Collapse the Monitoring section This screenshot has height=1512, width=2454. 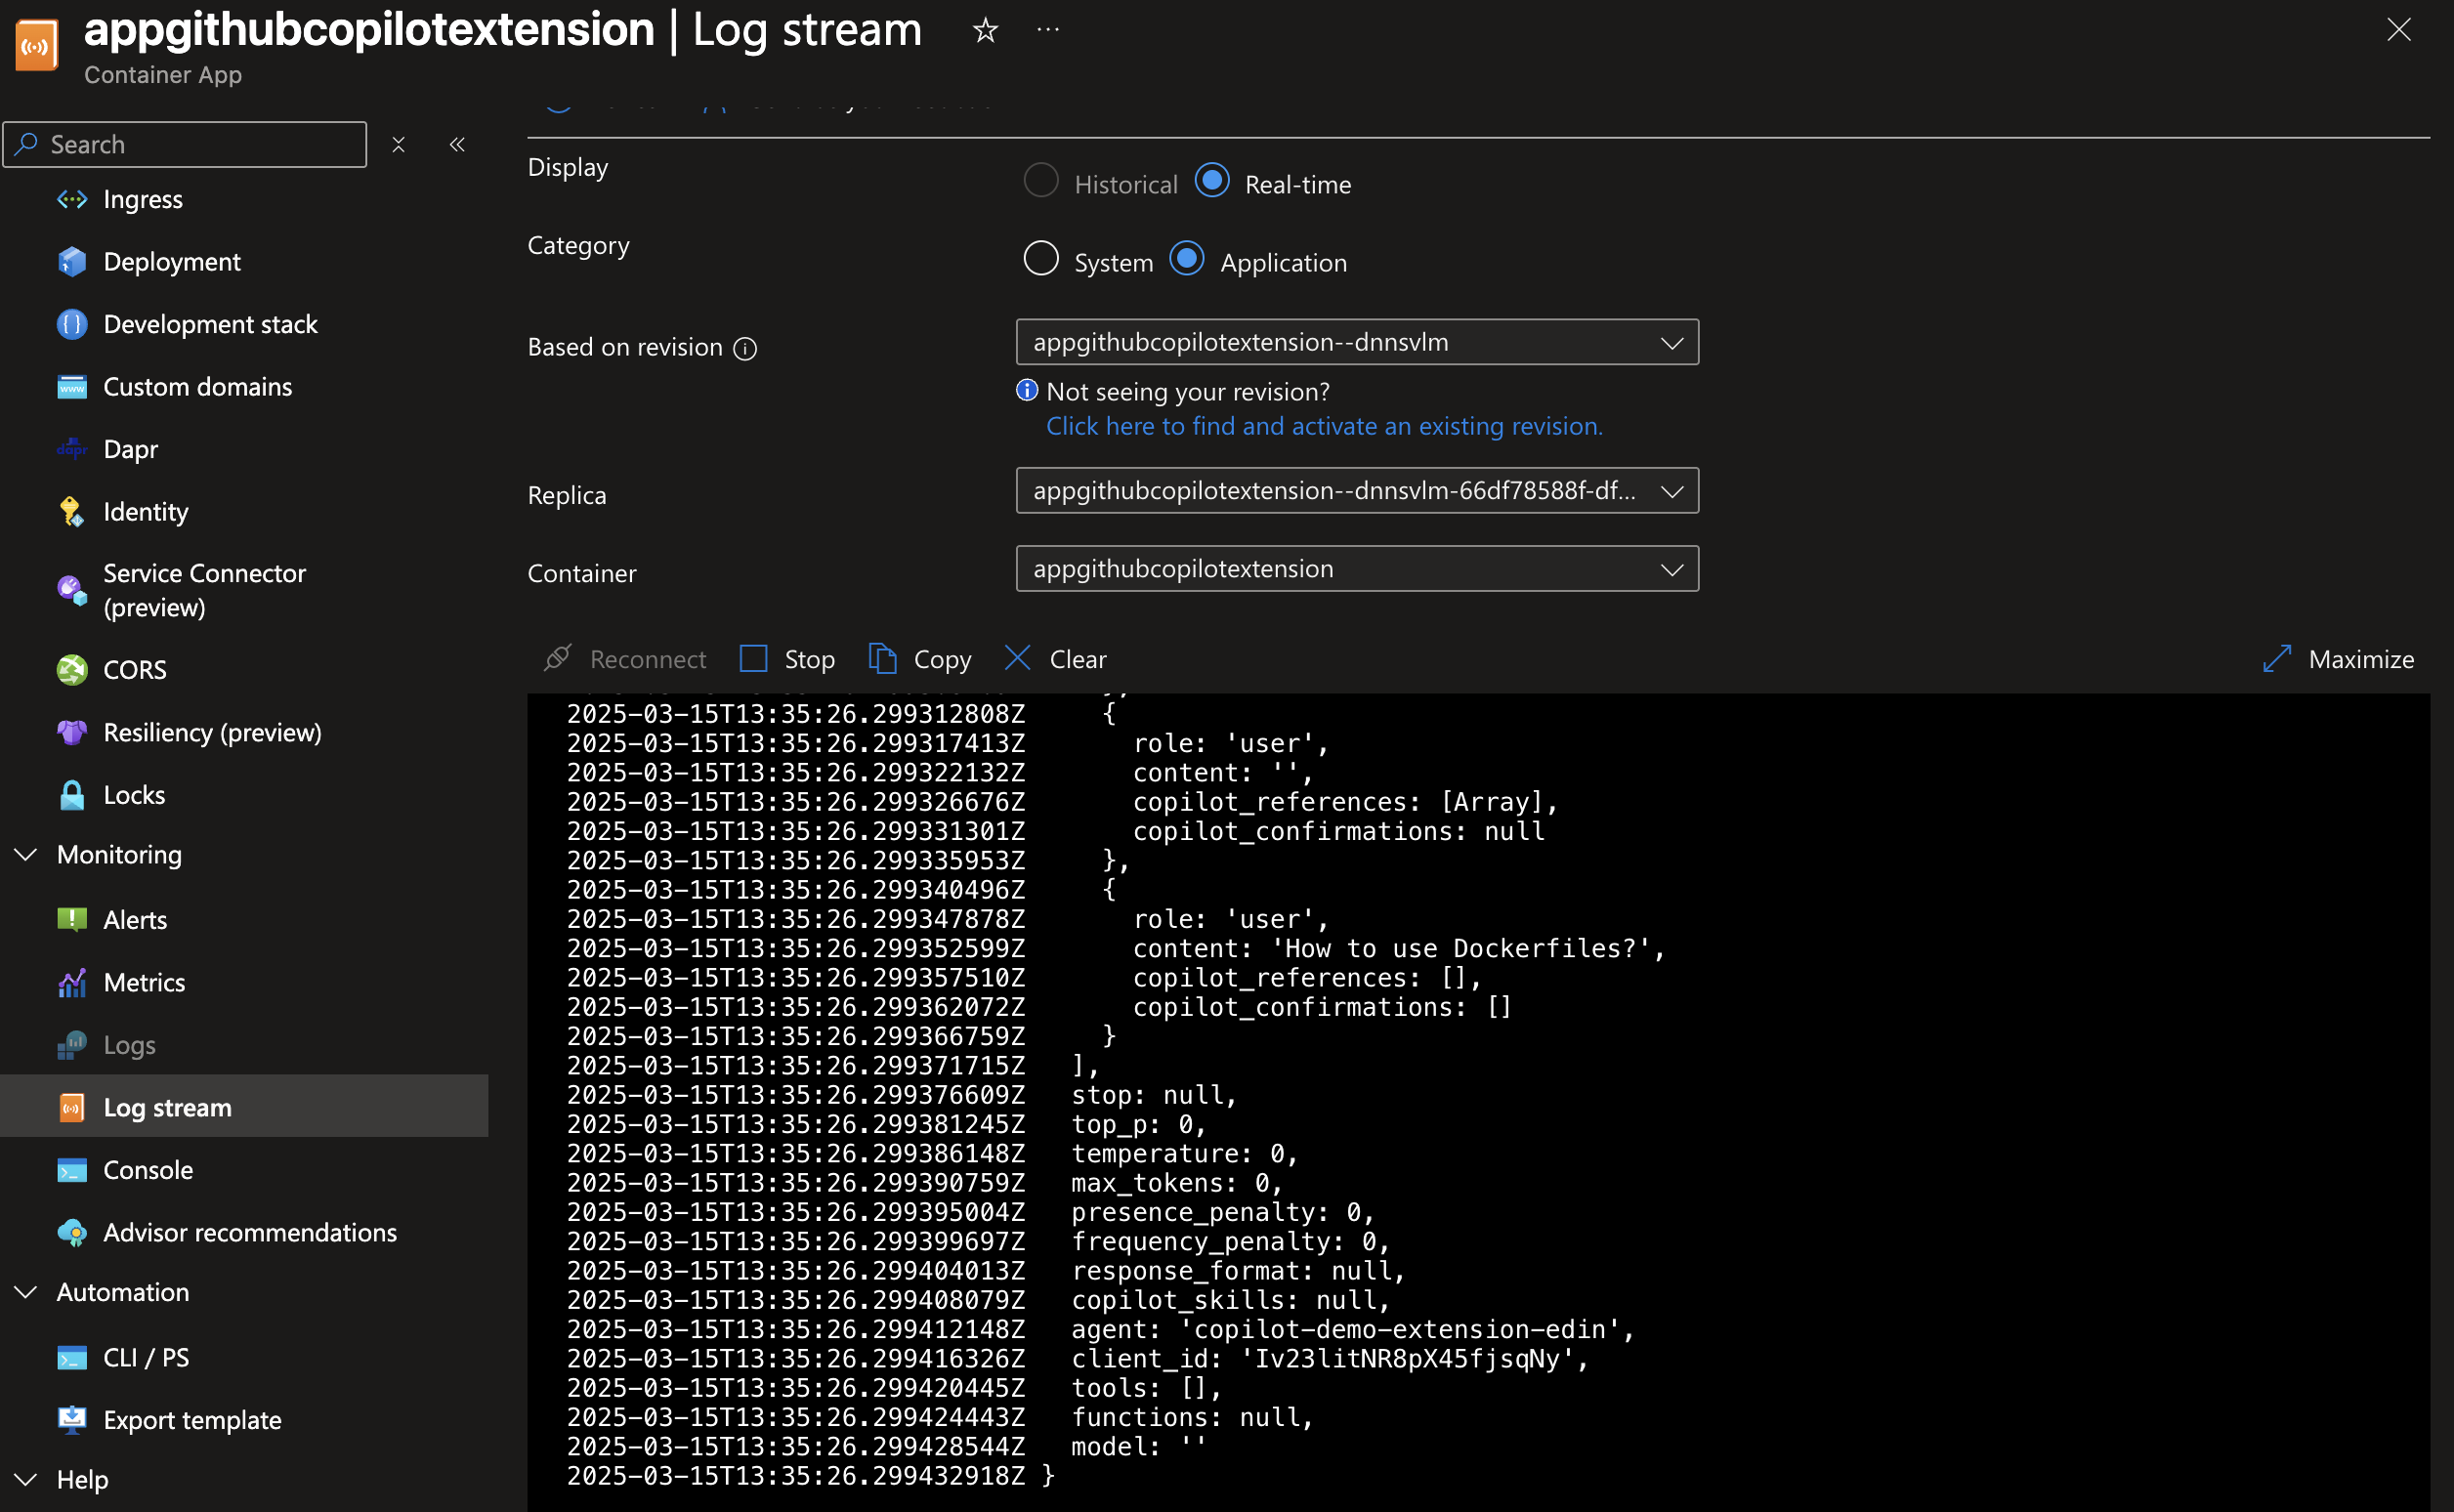(x=27, y=854)
